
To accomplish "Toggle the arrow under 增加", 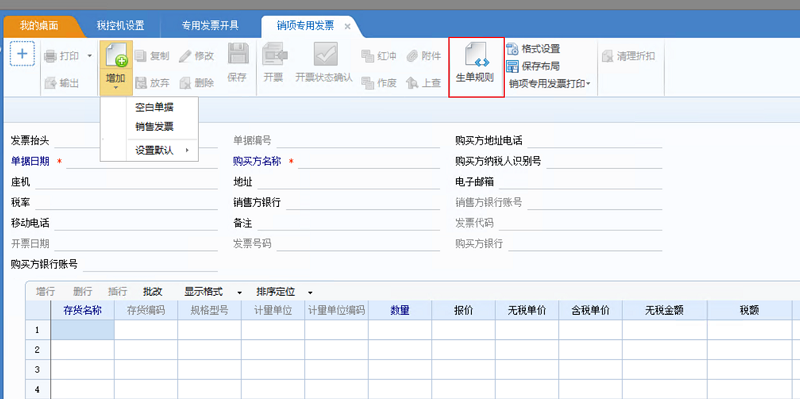I will tap(116, 88).
